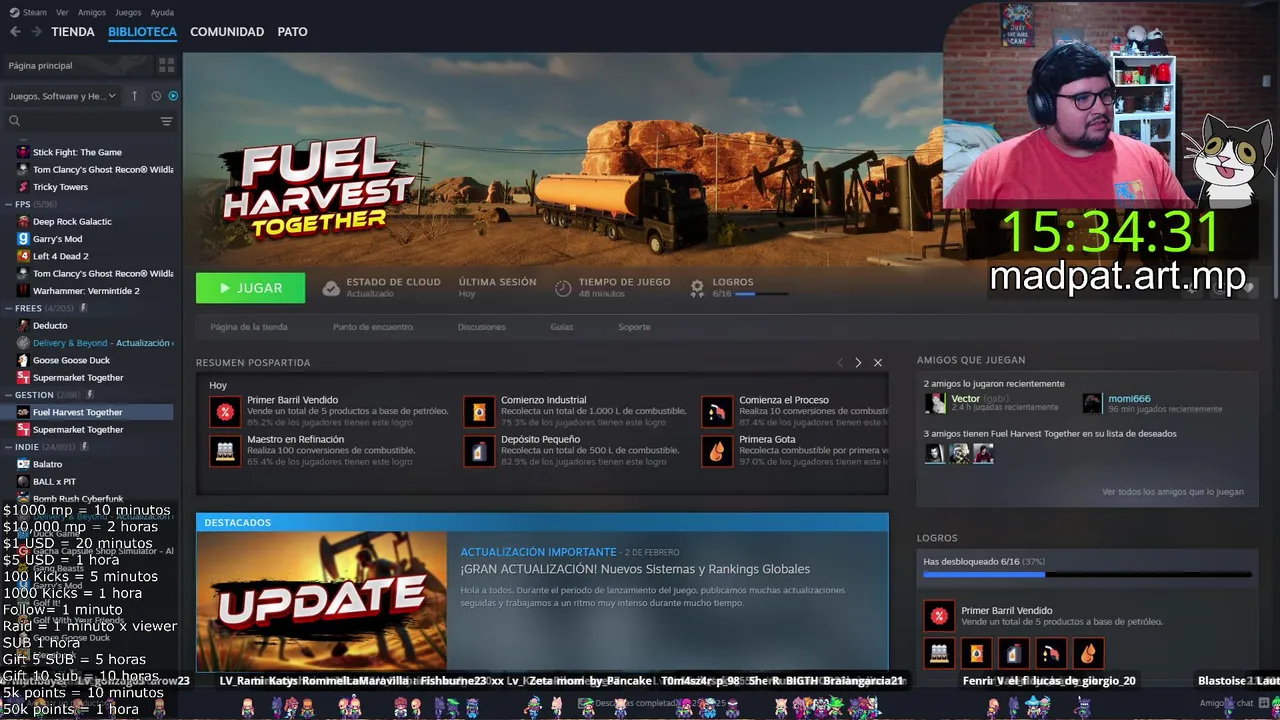
Task: Open the LOGROS ribbon icon
Action: 697,288
